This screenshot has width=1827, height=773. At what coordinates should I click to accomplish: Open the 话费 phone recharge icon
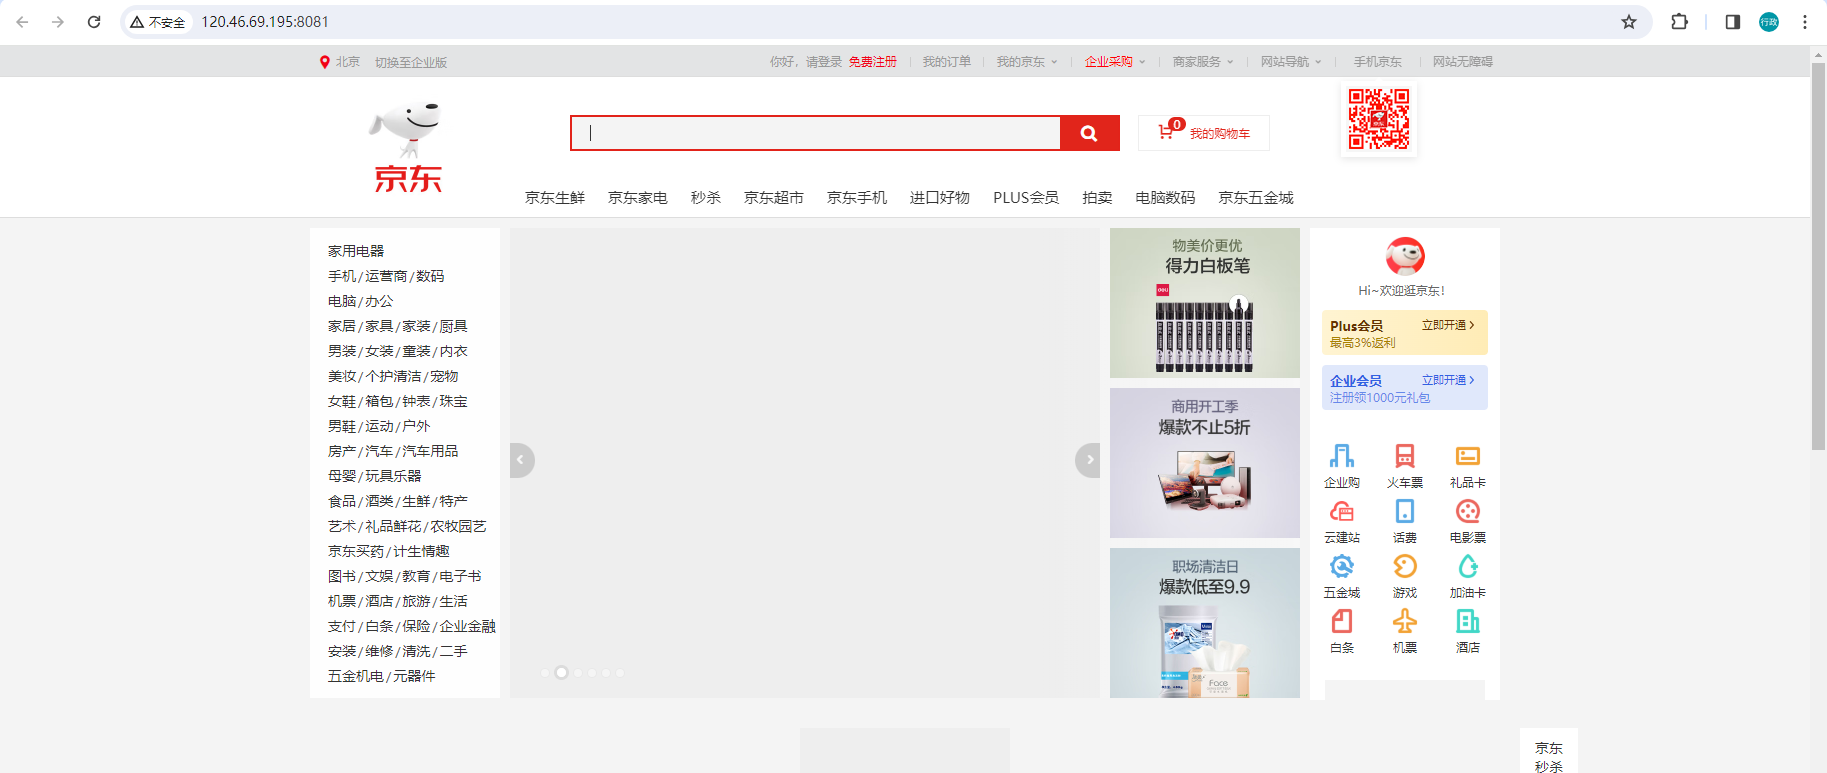click(x=1405, y=511)
